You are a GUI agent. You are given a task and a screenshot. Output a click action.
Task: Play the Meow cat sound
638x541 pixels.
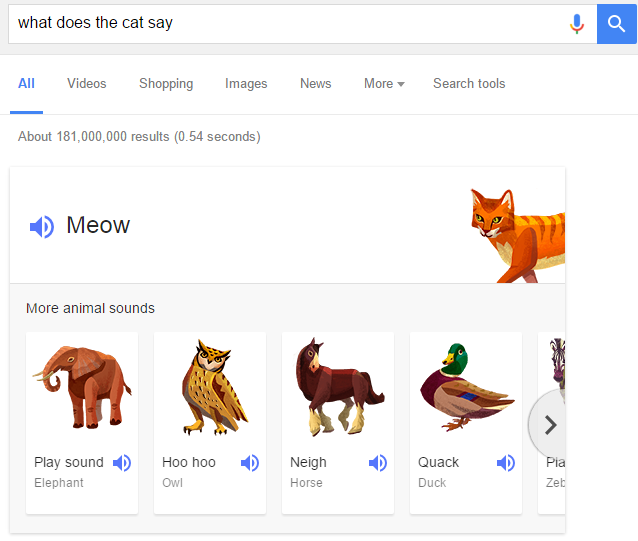pos(41,227)
